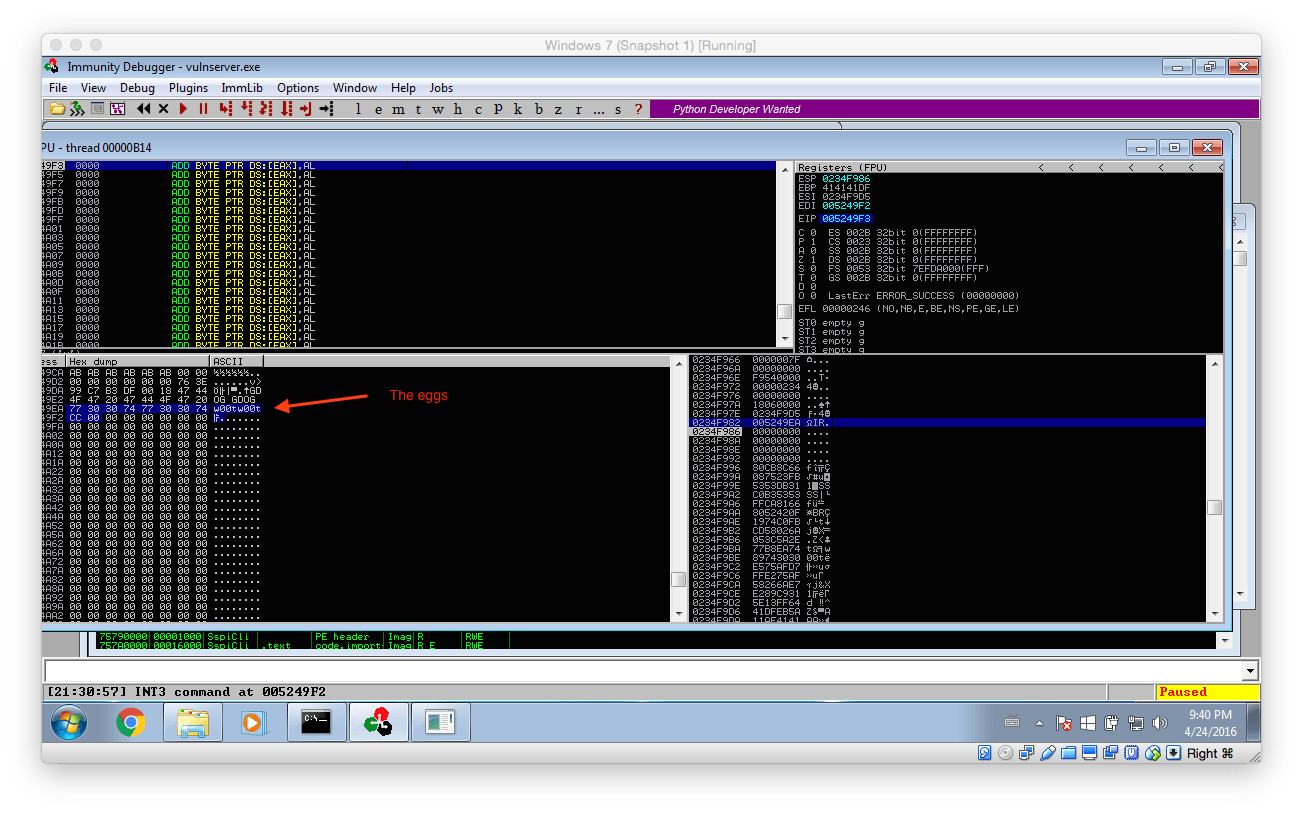The width and height of the screenshot is (1303, 813).
Task: Pause execution with the red pause icon
Action: 203,109
